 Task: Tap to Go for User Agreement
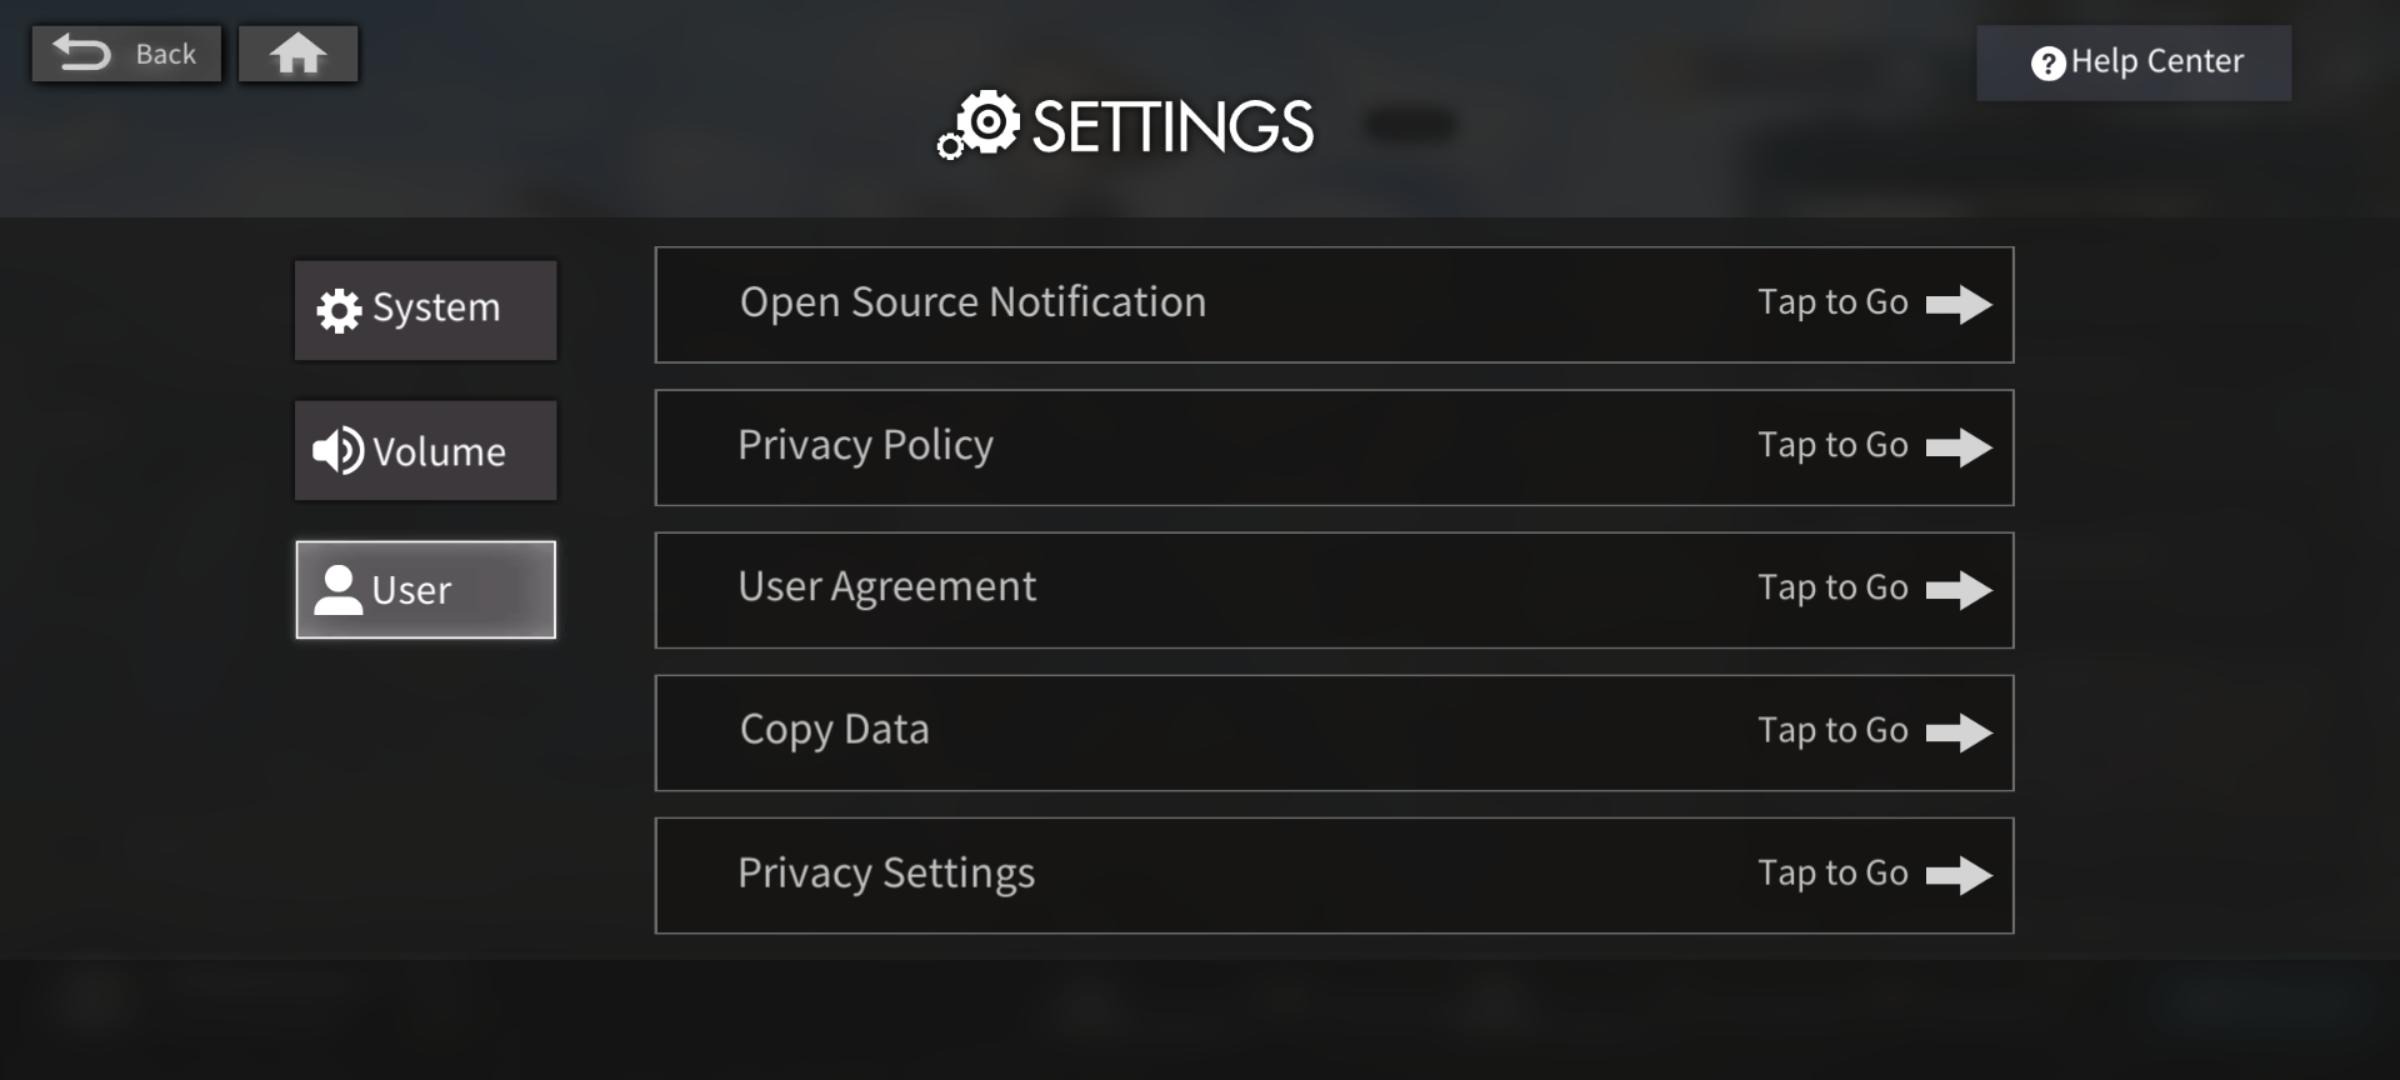(x=1833, y=588)
